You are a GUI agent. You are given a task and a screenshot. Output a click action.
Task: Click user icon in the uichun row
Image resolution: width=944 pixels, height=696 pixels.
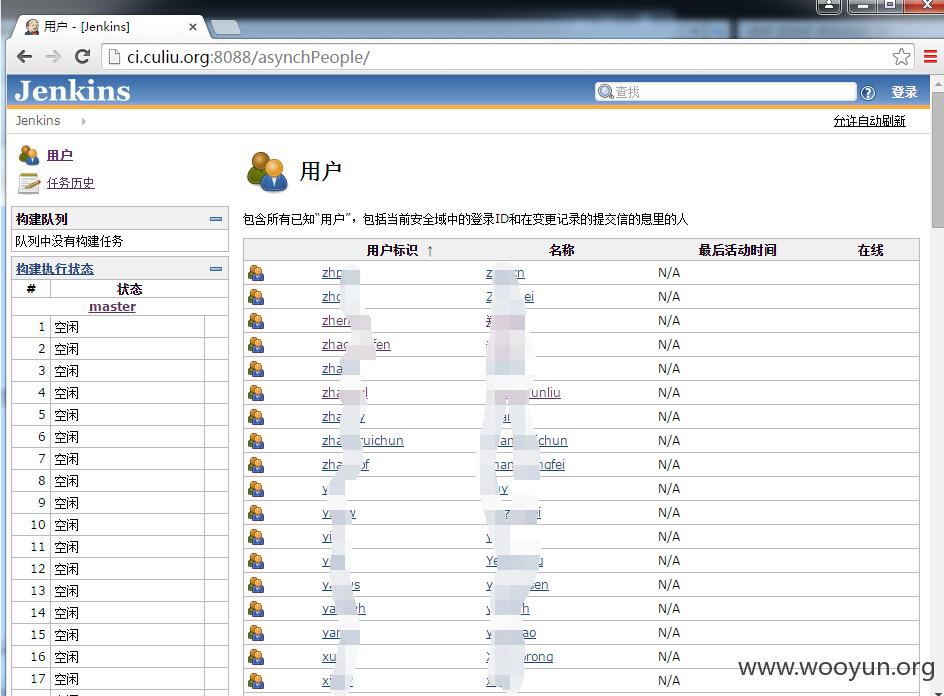tap(256, 441)
